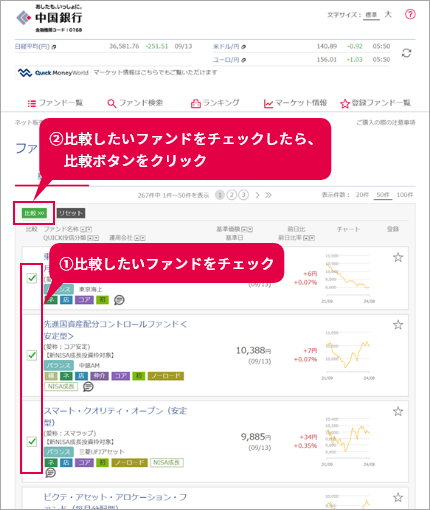Uncheck compare checkbox for 先進国資産配分コントロールファンド
This screenshot has width=430, height=510.
32,355
